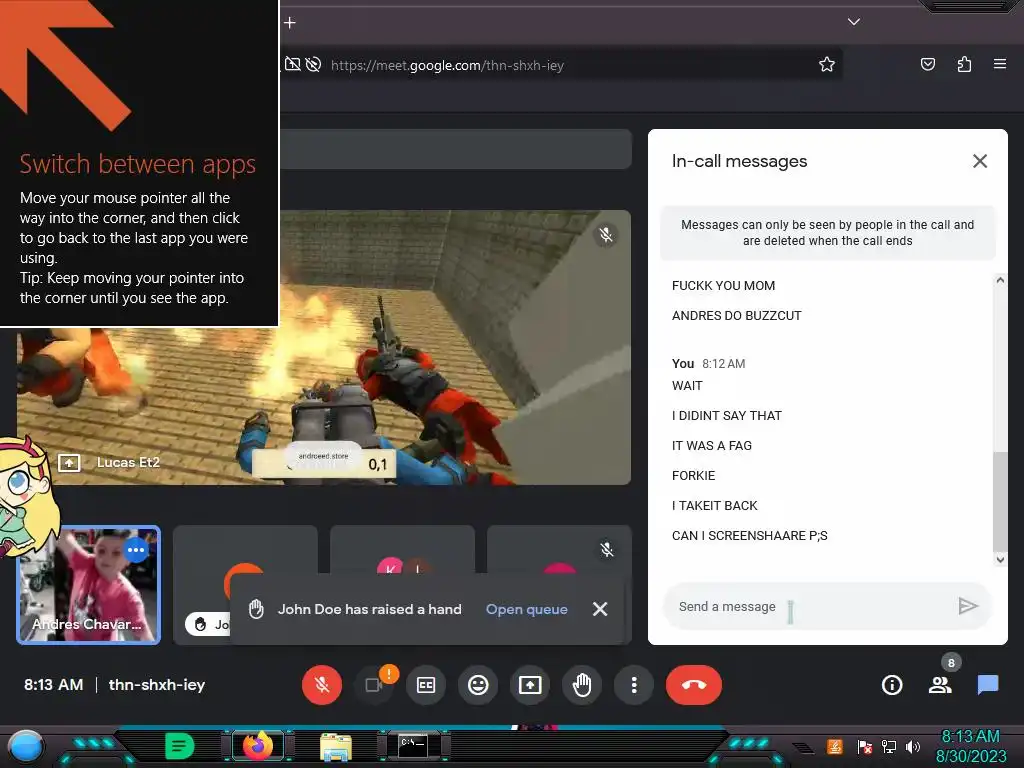Open more options three-dot menu
This screenshot has width=1024, height=768.
coord(633,685)
